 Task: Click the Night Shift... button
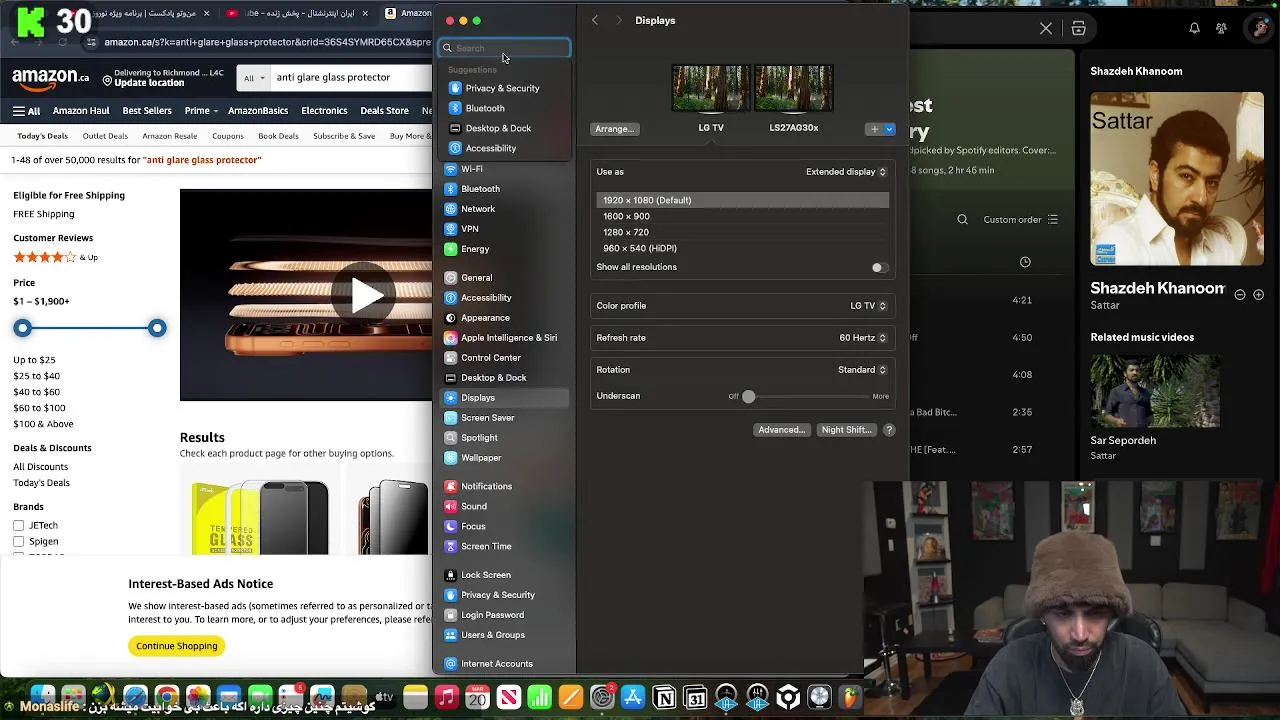[x=846, y=430]
